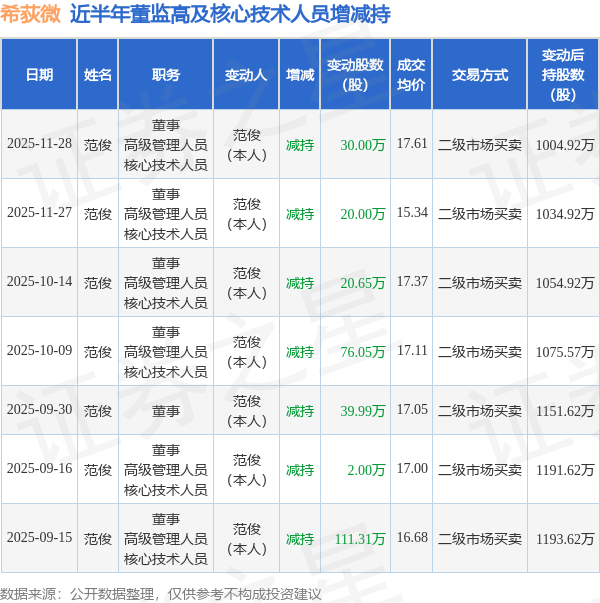Viewport: 600px width, 603px height.
Task: Click the average price 16.68
Action: [412, 537]
